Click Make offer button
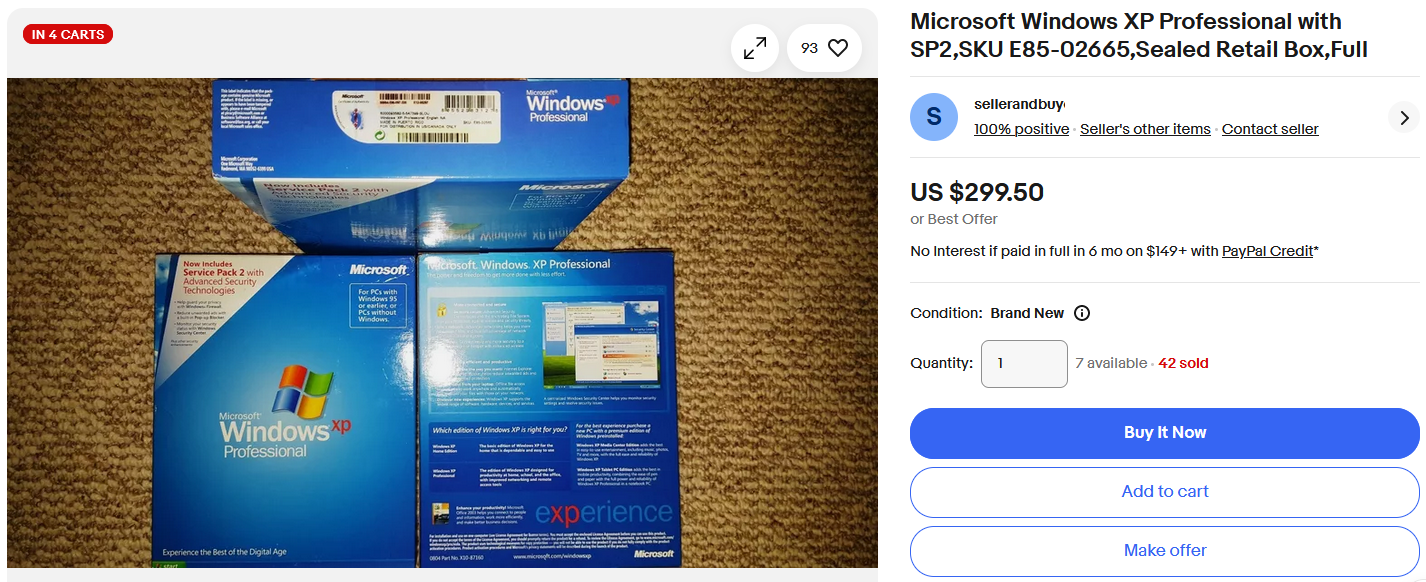1426x582 pixels. (x=1165, y=551)
